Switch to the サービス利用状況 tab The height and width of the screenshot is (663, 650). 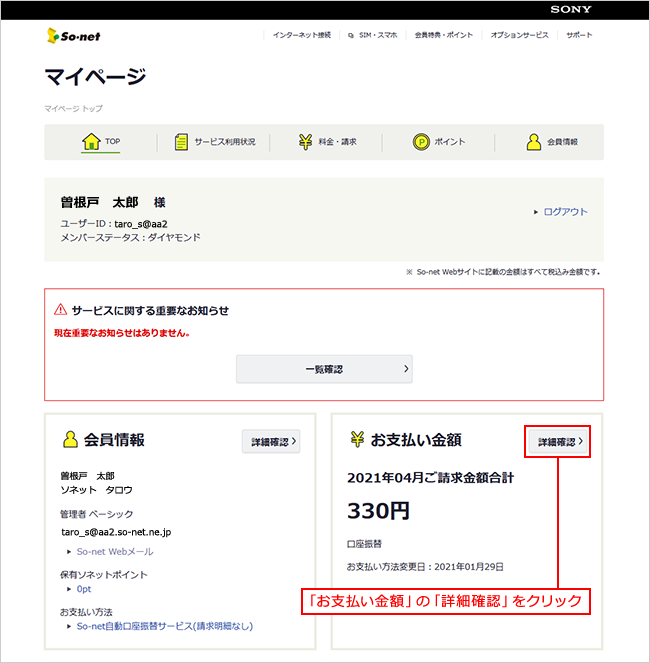pyautogui.click(x=214, y=142)
